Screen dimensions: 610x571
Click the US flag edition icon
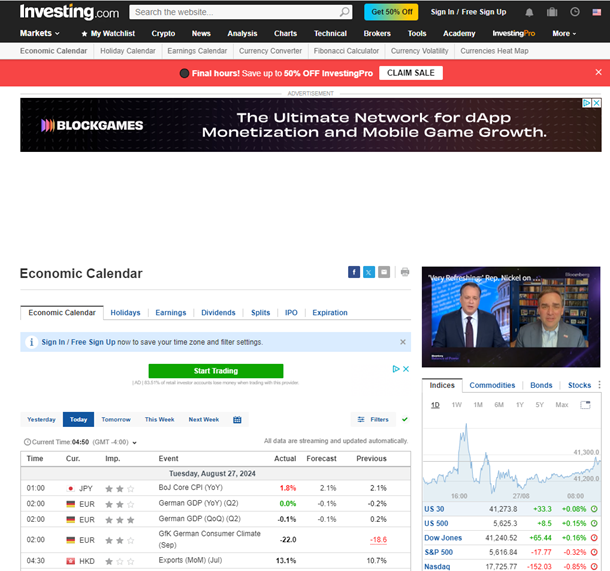pos(596,12)
